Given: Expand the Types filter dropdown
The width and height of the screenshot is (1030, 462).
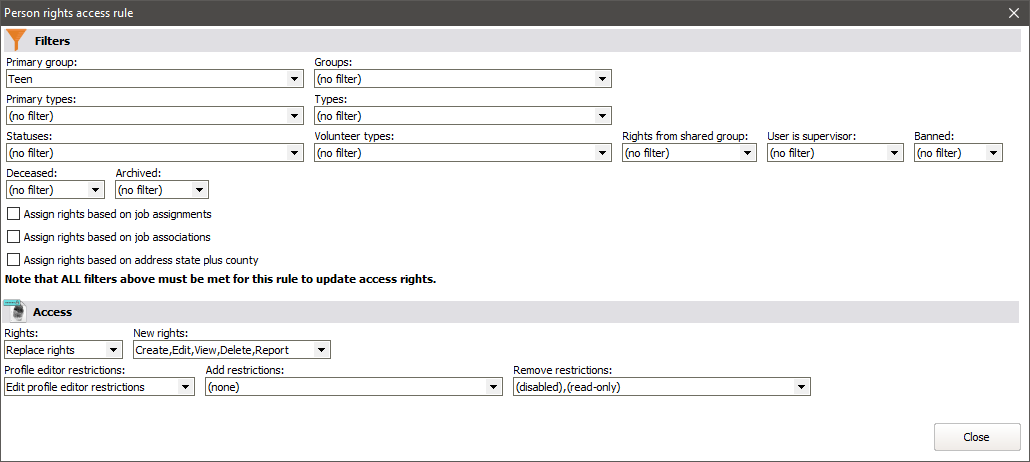Looking at the screenshot, I should tap(603, 116).
